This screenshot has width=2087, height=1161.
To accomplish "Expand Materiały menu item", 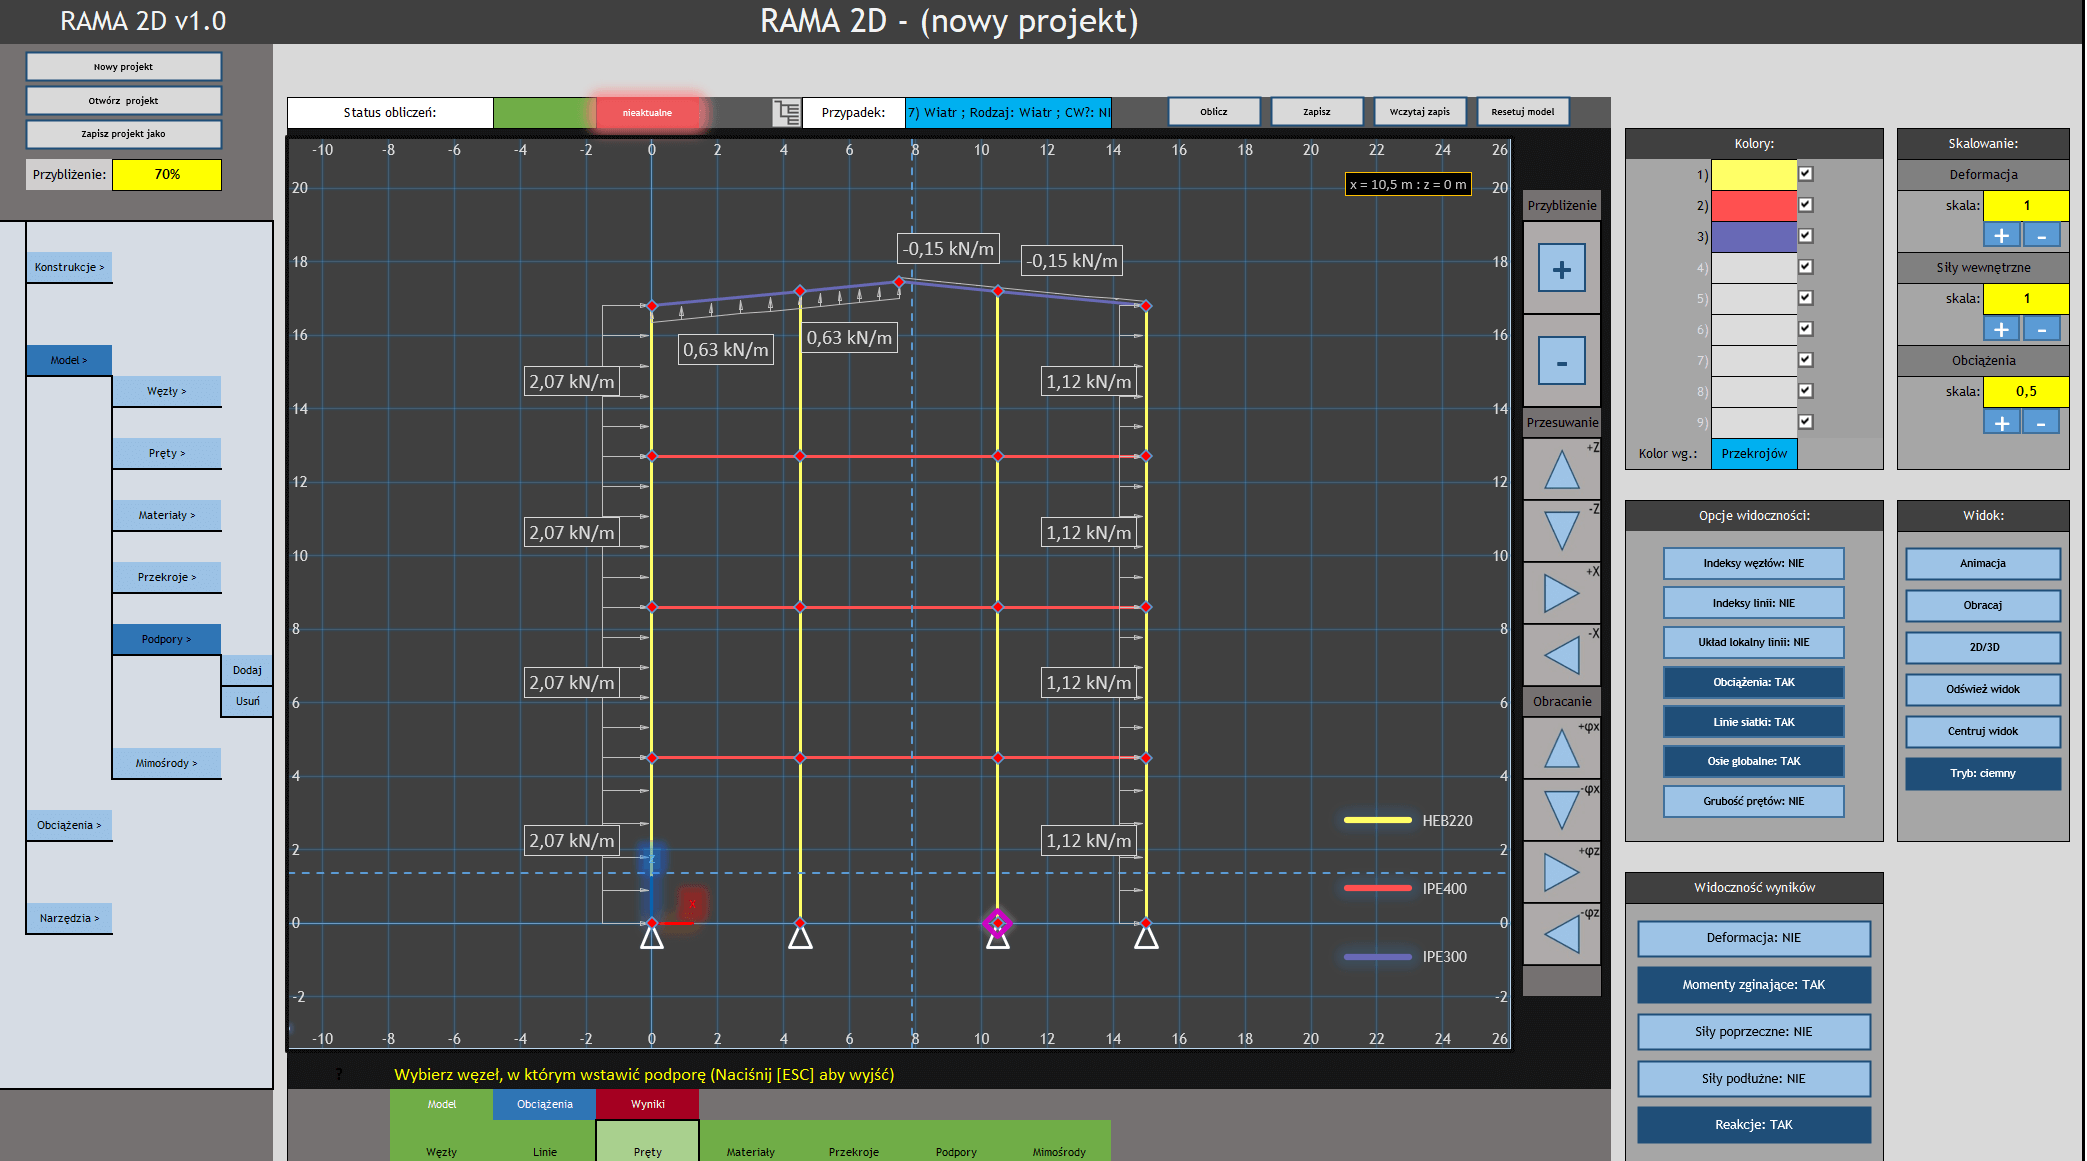I will click(167, 515).
